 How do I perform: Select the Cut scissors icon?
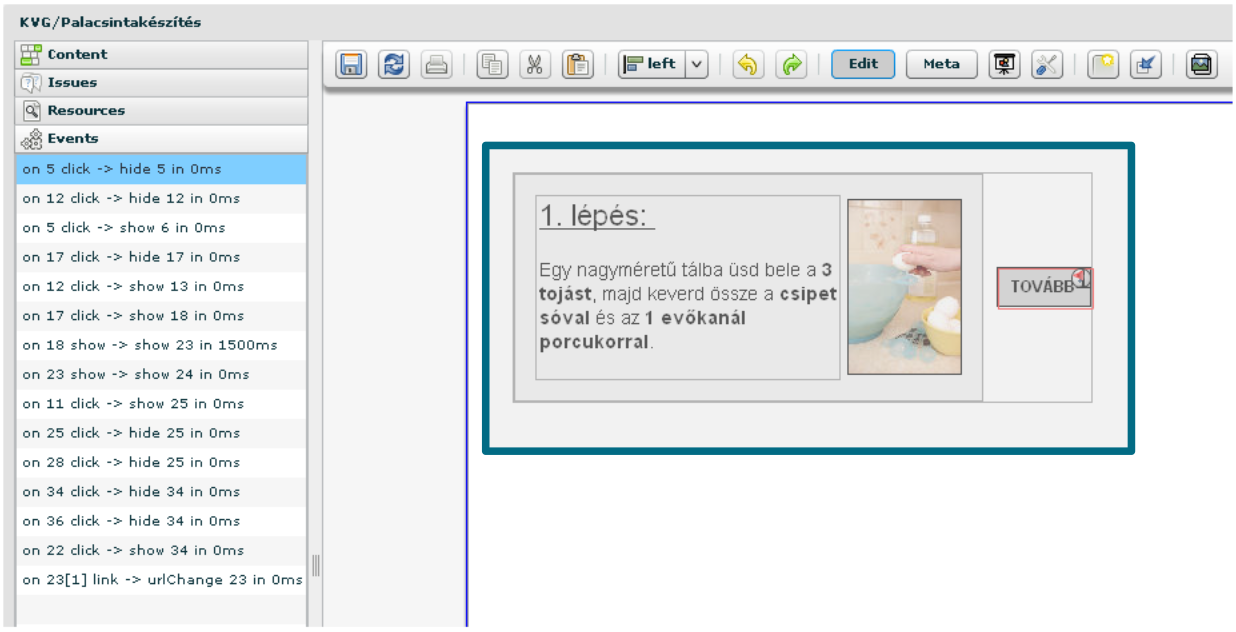(x=535, y=65)
